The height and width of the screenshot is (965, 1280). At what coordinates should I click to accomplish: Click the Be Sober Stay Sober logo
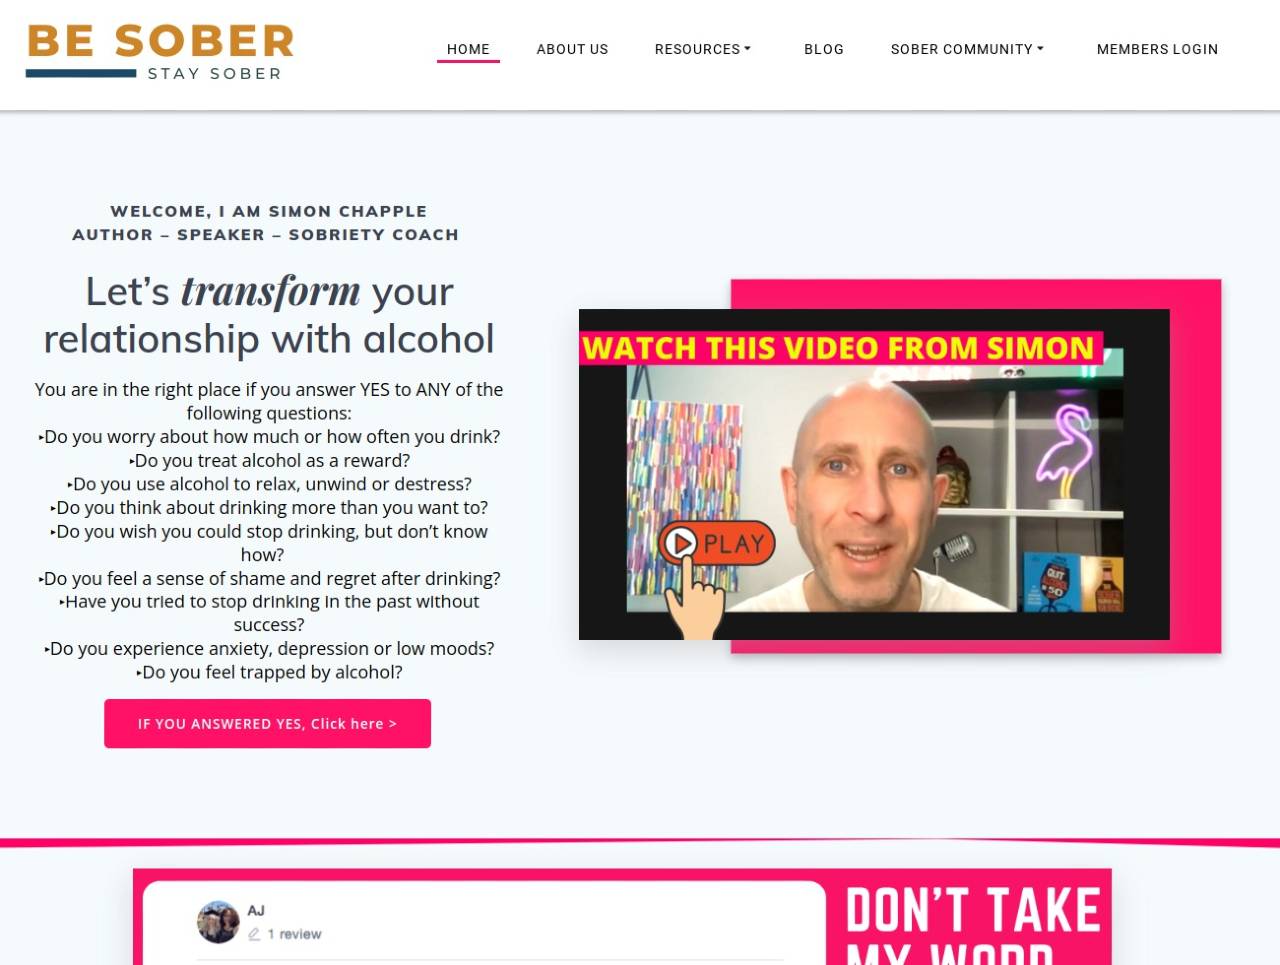(160, 52)
